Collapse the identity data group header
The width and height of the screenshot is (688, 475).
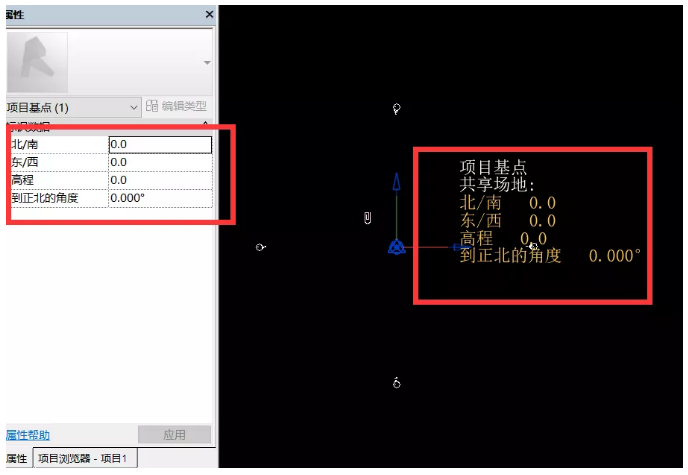(206, 125)
